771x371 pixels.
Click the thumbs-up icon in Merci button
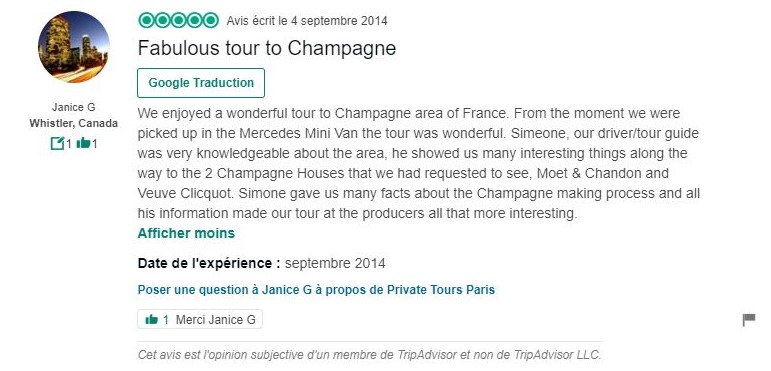pos(152,320)
